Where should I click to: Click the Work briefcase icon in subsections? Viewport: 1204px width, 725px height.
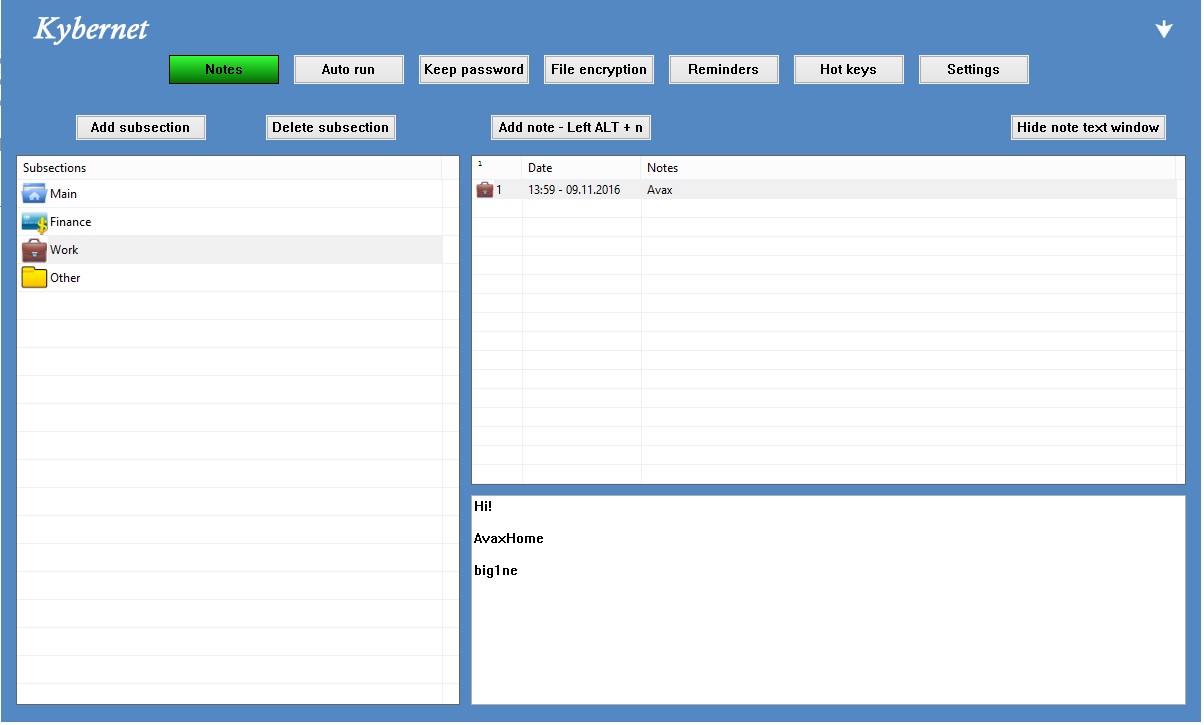(34, 250)
